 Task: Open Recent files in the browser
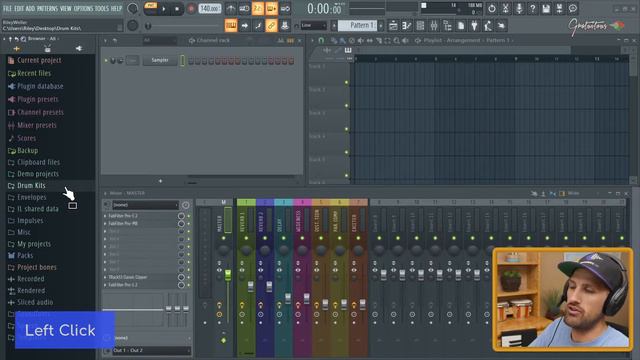coord(34,73)
